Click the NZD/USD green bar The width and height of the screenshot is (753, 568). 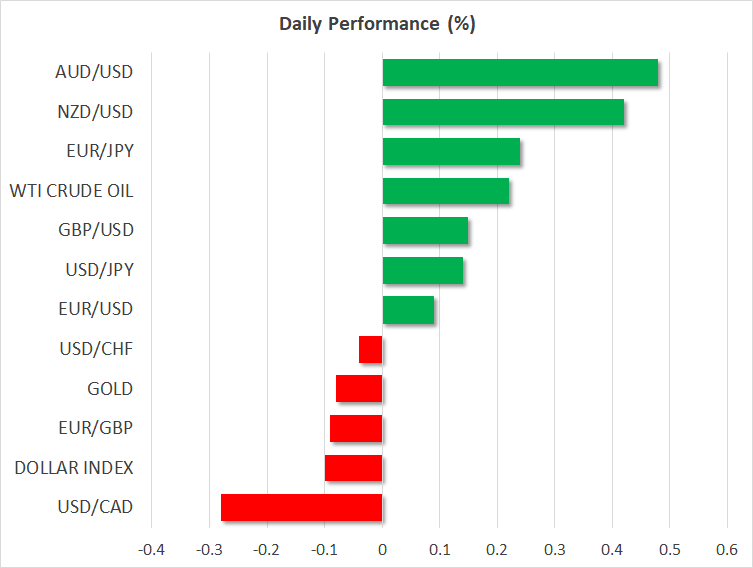point(503,112)
